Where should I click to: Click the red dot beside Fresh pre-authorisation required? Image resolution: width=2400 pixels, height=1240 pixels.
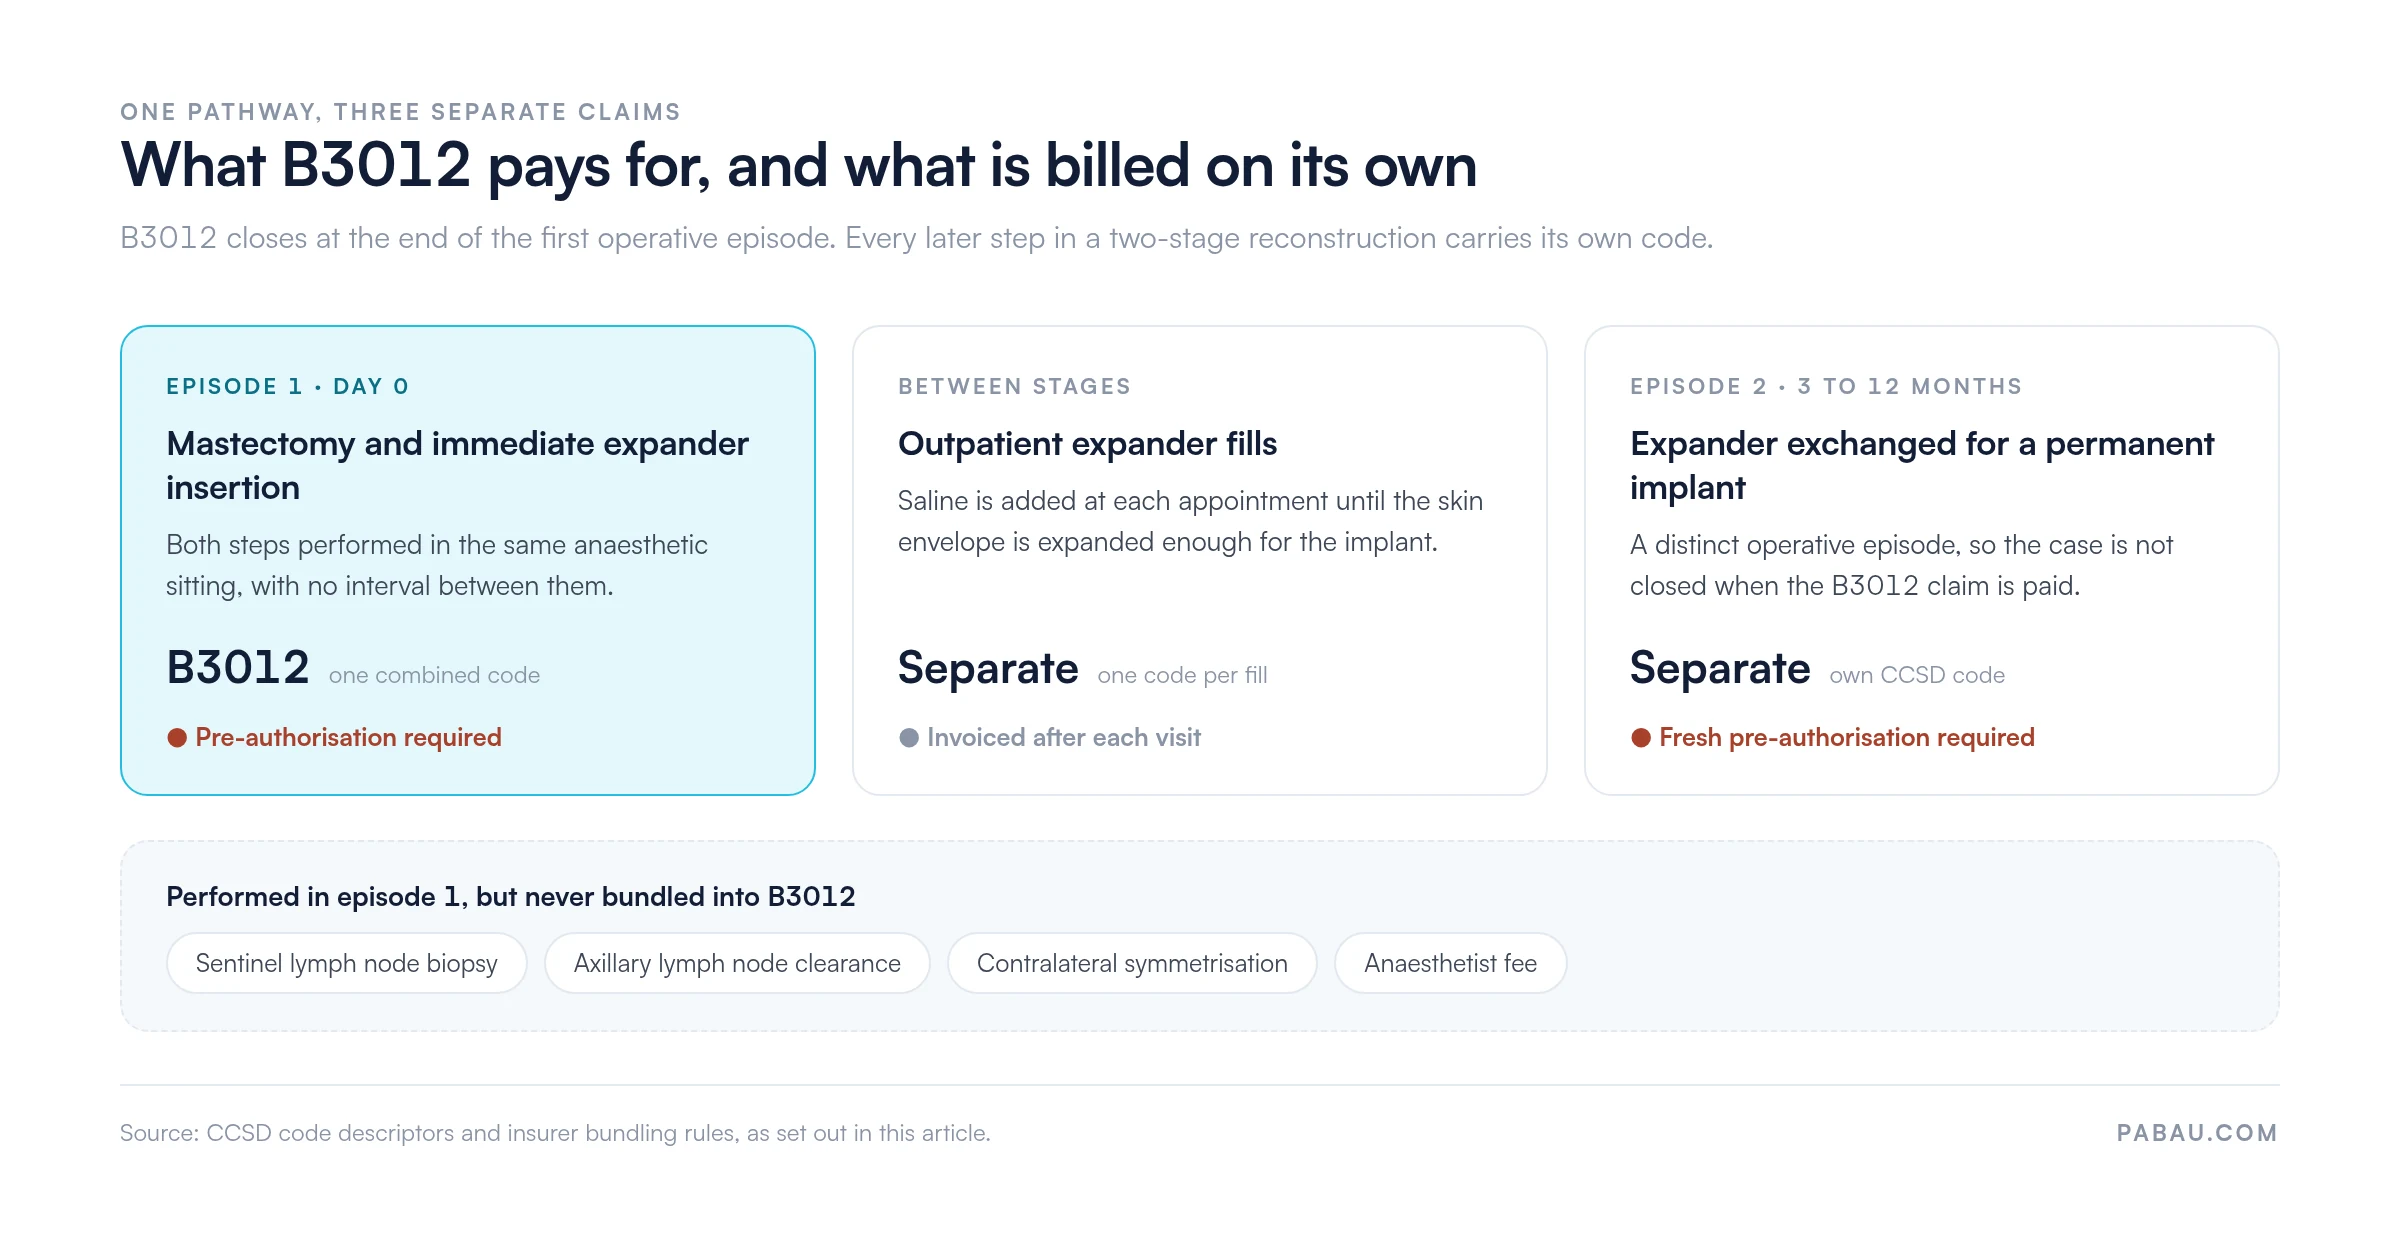point(1641,738)
